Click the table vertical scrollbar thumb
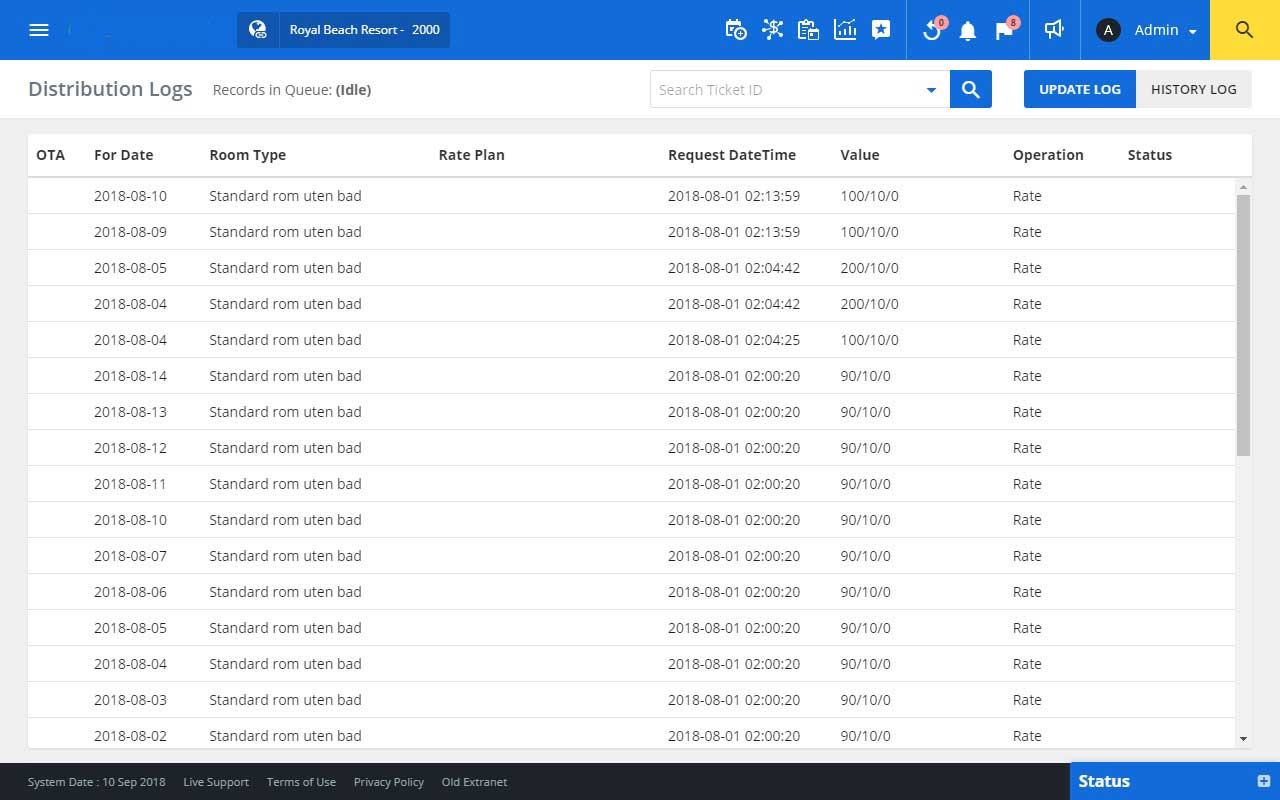This screenshot has height=800, width=1280. tap(1244, 325)
